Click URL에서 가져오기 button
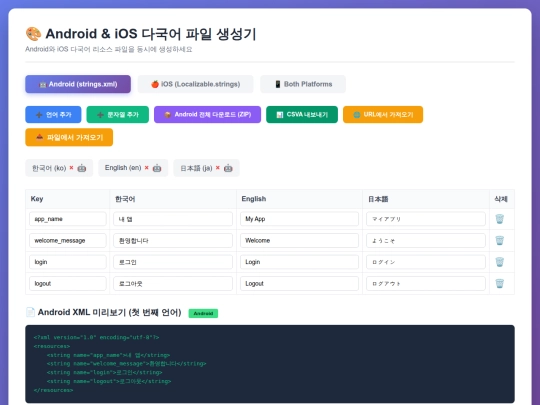Image resolution: width=540 pixels, height=405 pixels. (x=383, y=115)
